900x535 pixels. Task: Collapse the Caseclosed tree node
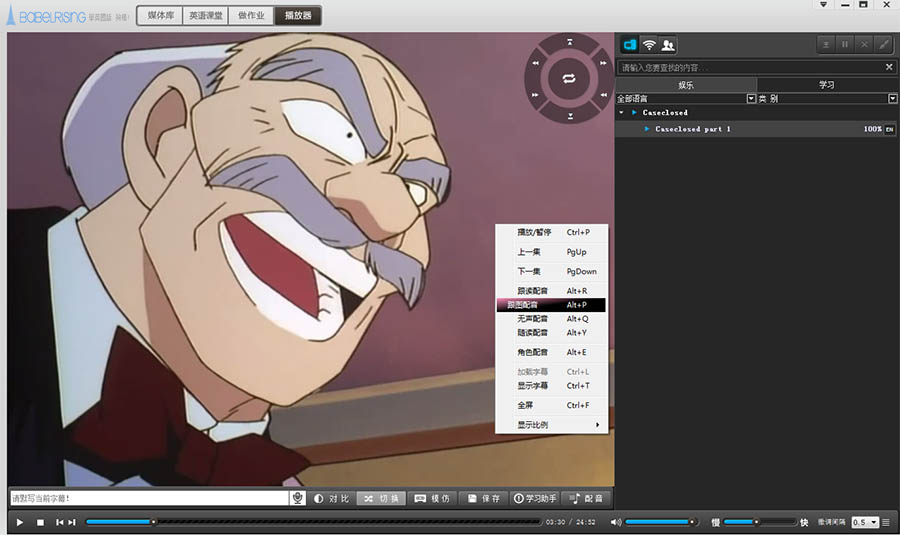622,113
